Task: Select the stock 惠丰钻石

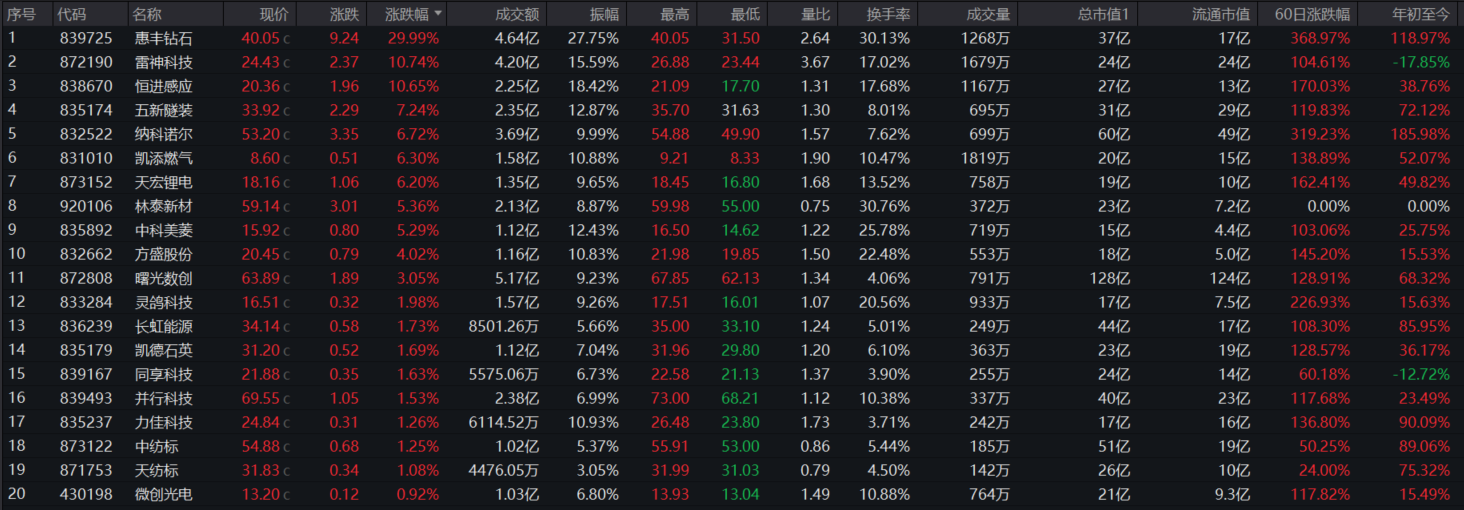Action: click(164, 38)
